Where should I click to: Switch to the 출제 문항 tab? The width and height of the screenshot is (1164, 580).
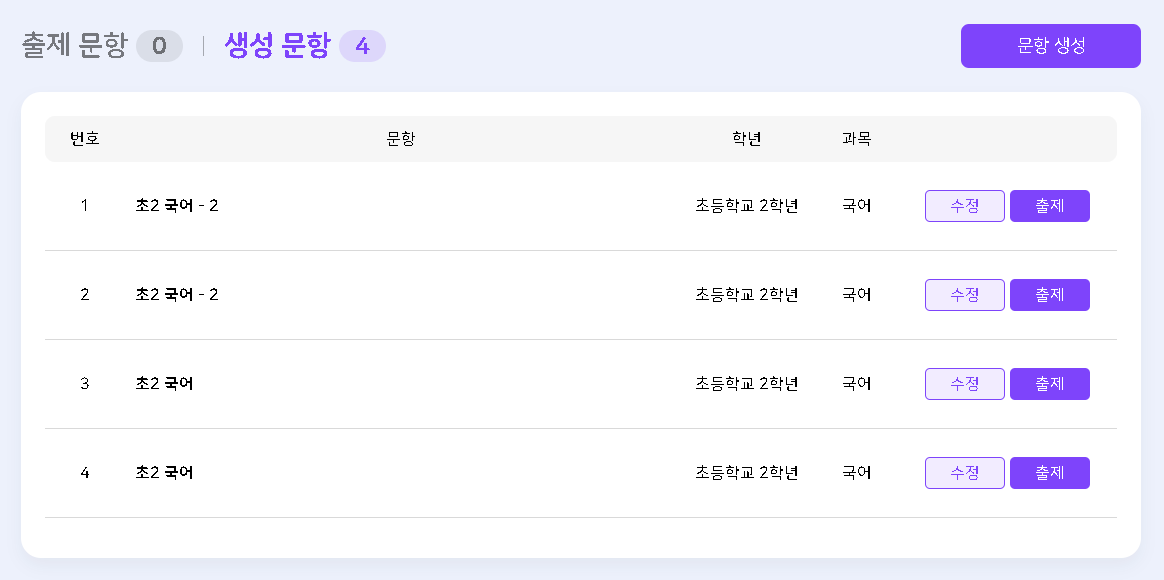point(75,46)
